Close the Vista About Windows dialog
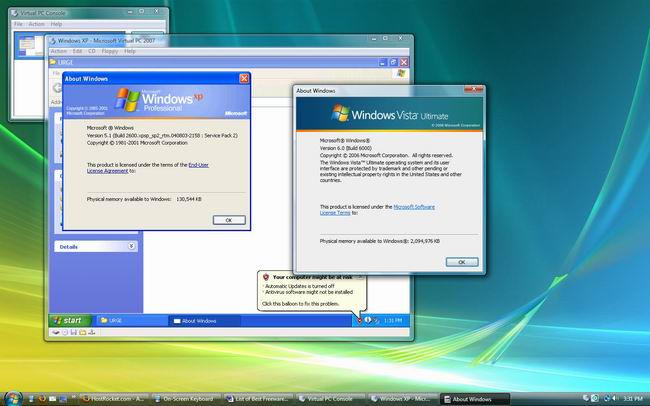Screen dimensions: 650x406 tap(473, 89)
